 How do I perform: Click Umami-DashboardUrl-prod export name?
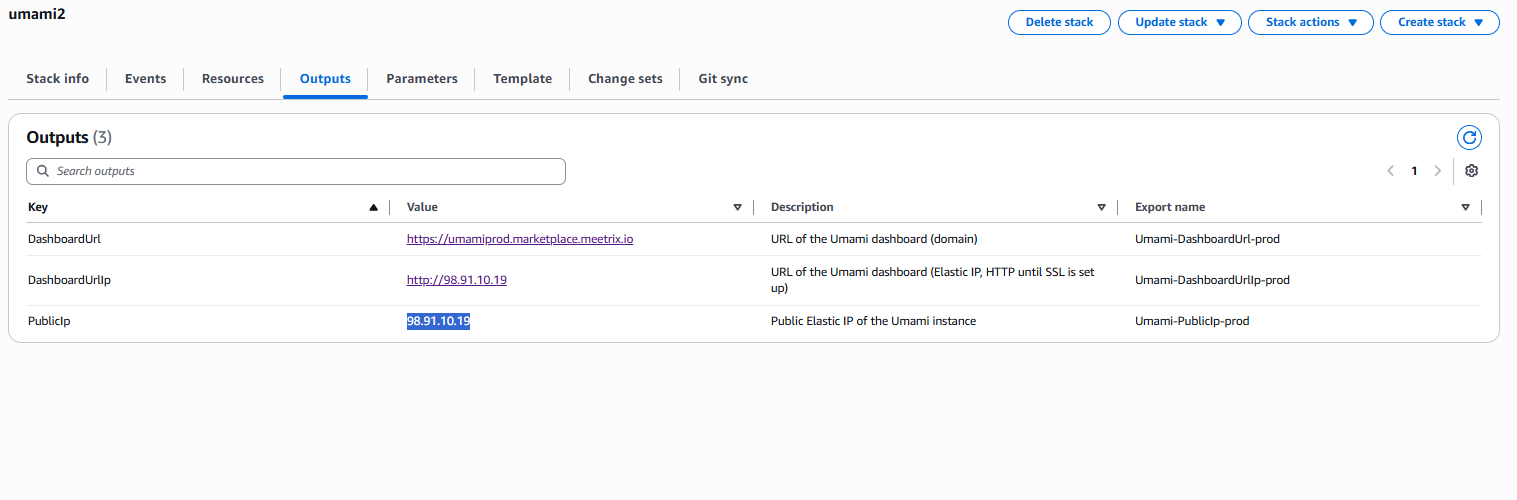click(x=1207, y=239)
